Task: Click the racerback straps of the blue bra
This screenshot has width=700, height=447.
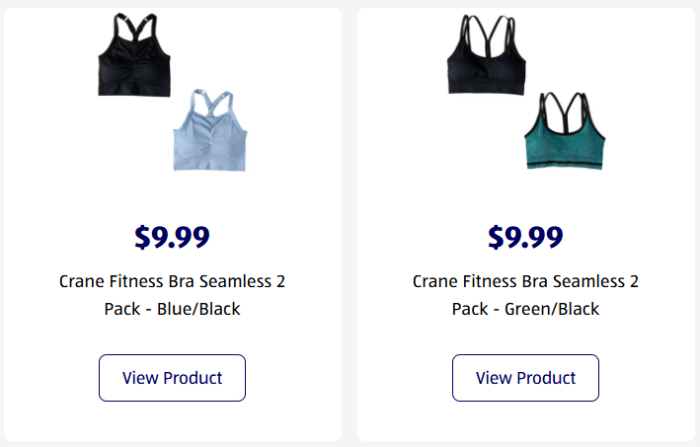Action: (x=210, y=103)
